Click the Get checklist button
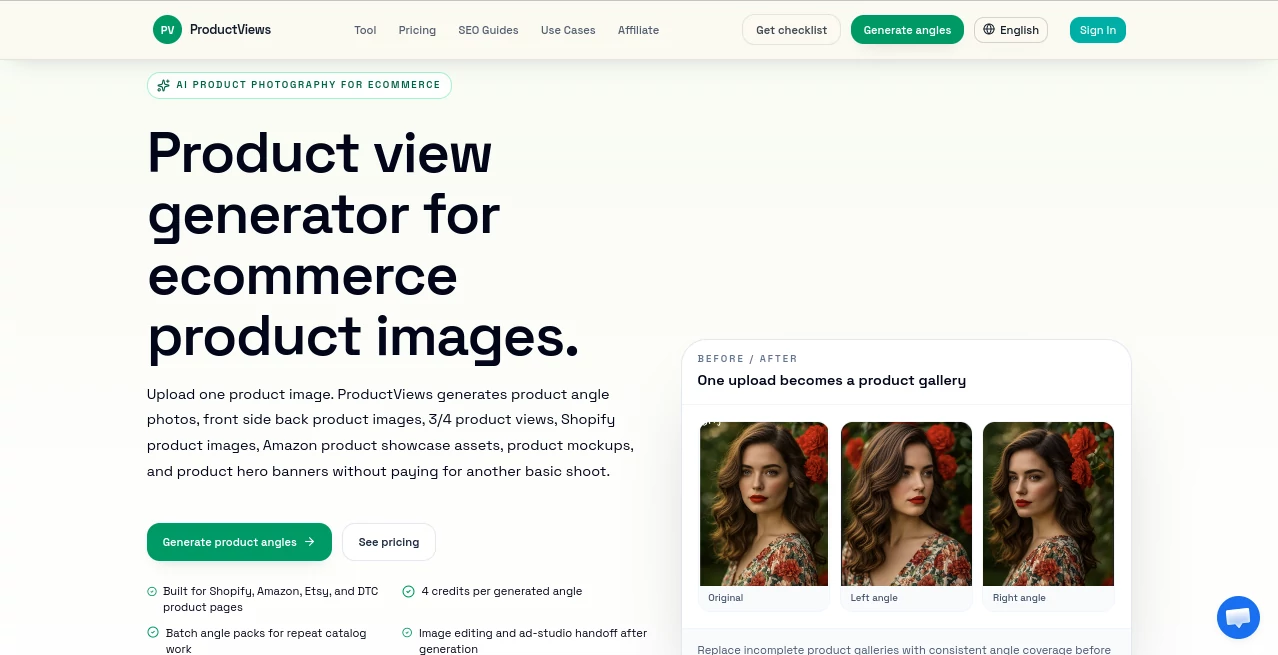This screenshot has height=655, width=1278. (x=791, y=30)
